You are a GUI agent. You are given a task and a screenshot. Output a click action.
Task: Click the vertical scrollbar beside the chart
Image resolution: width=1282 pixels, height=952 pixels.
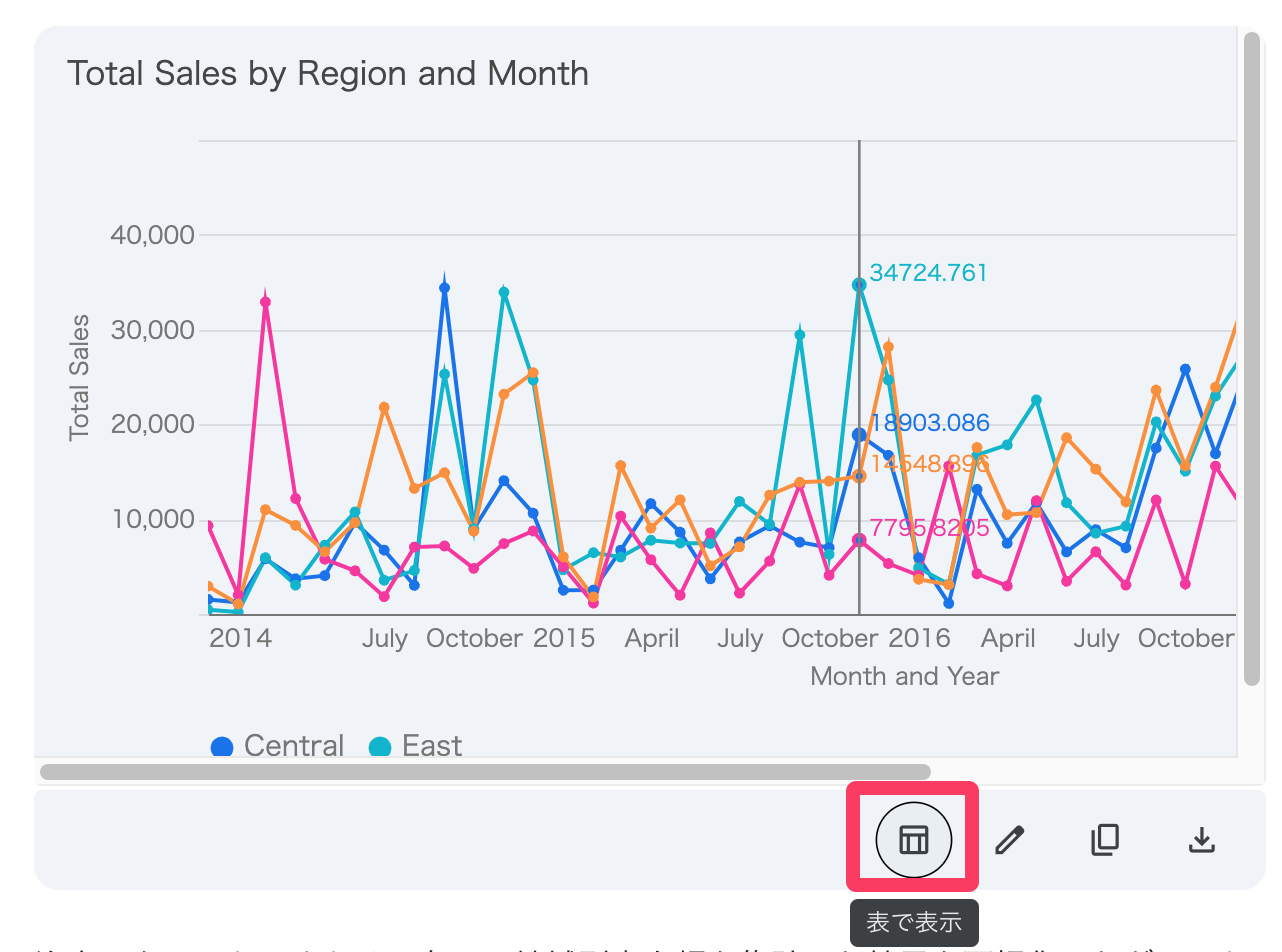(x=1251, y=360)
